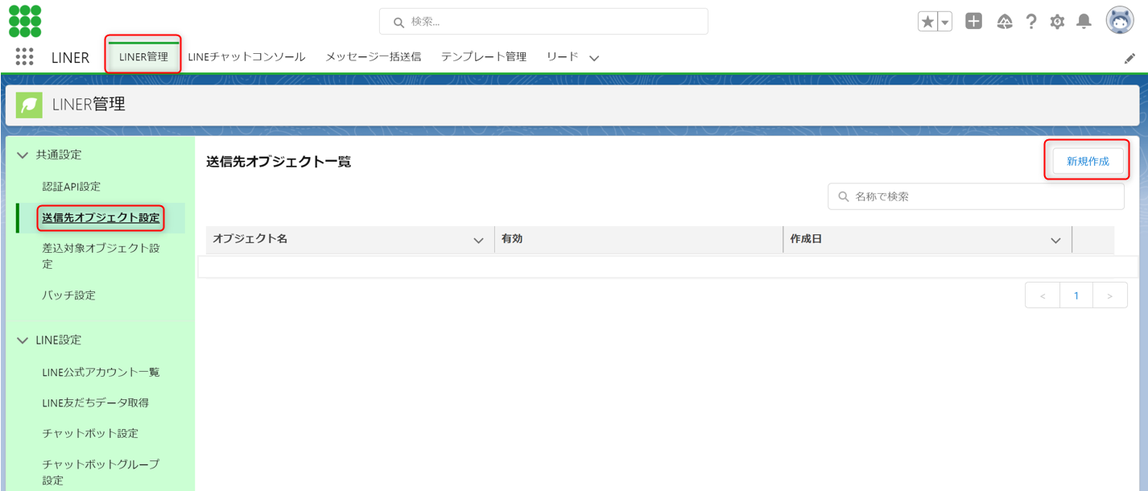Open help question mark icon
This screenshot has height=491, width=1148.
tap(1031, 22)
